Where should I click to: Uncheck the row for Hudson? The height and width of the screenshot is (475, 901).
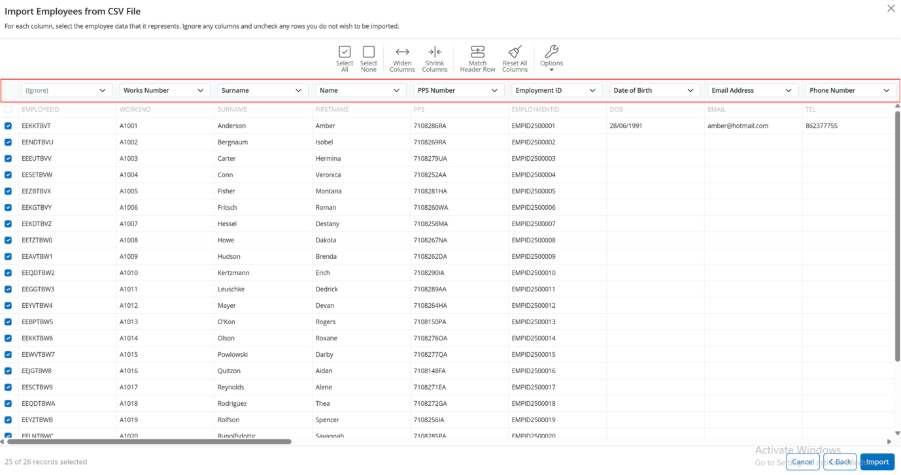point(8,257)
